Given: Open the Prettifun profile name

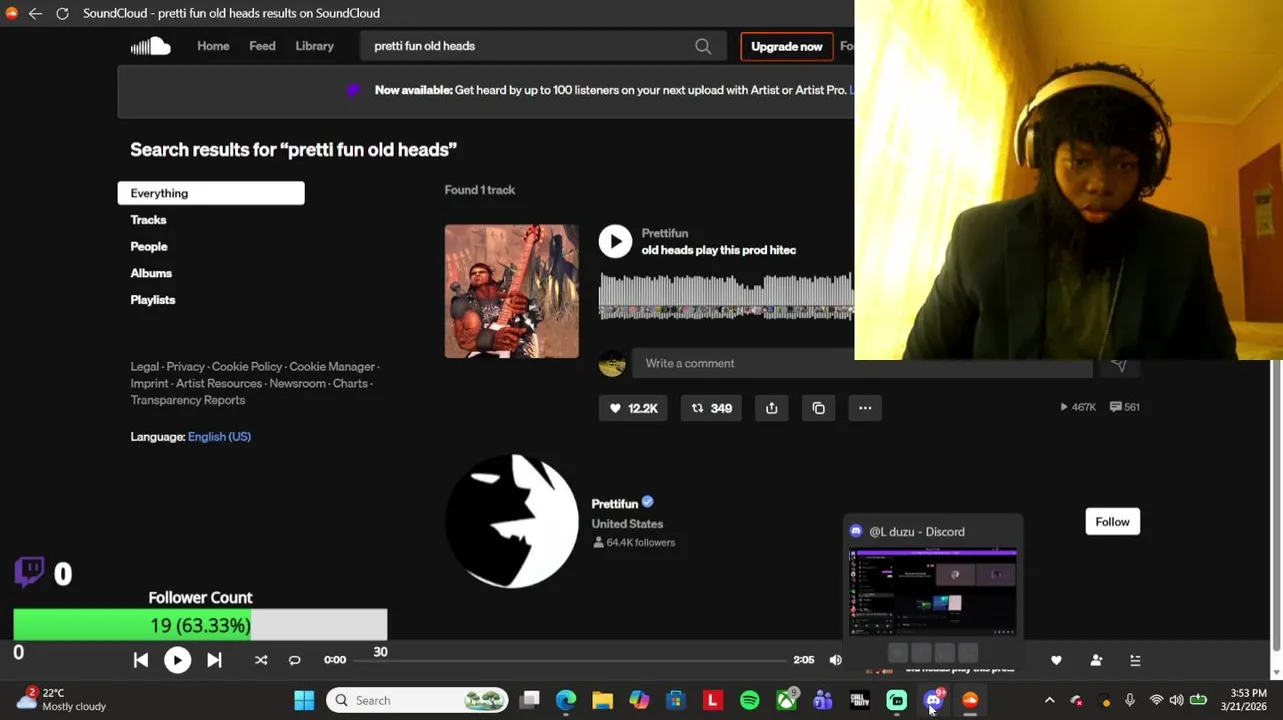Looking at the screenshot, I should 614,504.
